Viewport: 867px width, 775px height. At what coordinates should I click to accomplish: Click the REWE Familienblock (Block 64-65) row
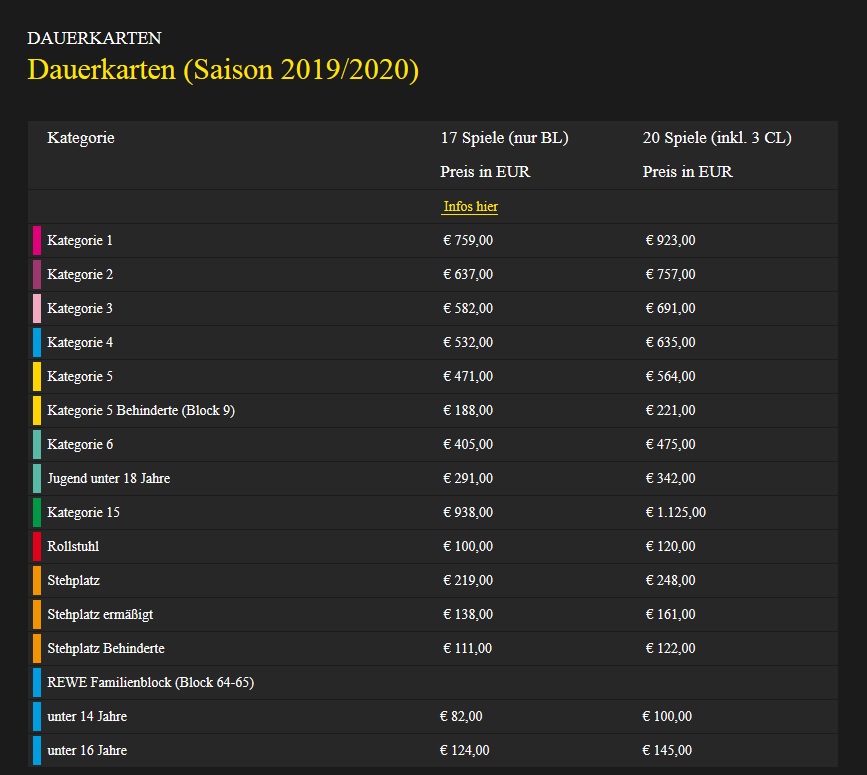[x=150, y=682]
